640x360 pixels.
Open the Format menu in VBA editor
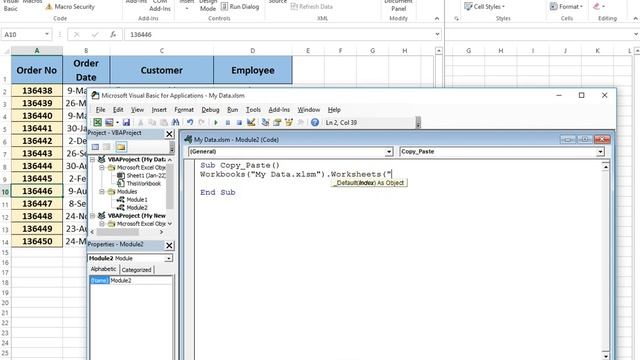tap(184, 110)
